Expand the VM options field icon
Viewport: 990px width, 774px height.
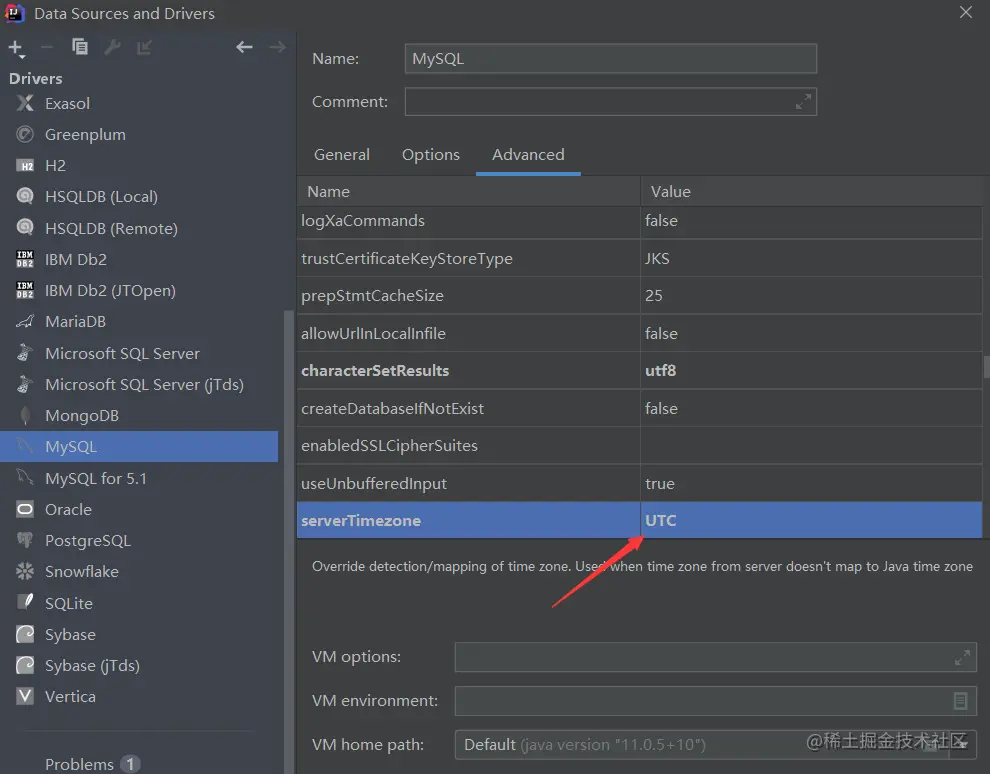(x=962, y=657)
